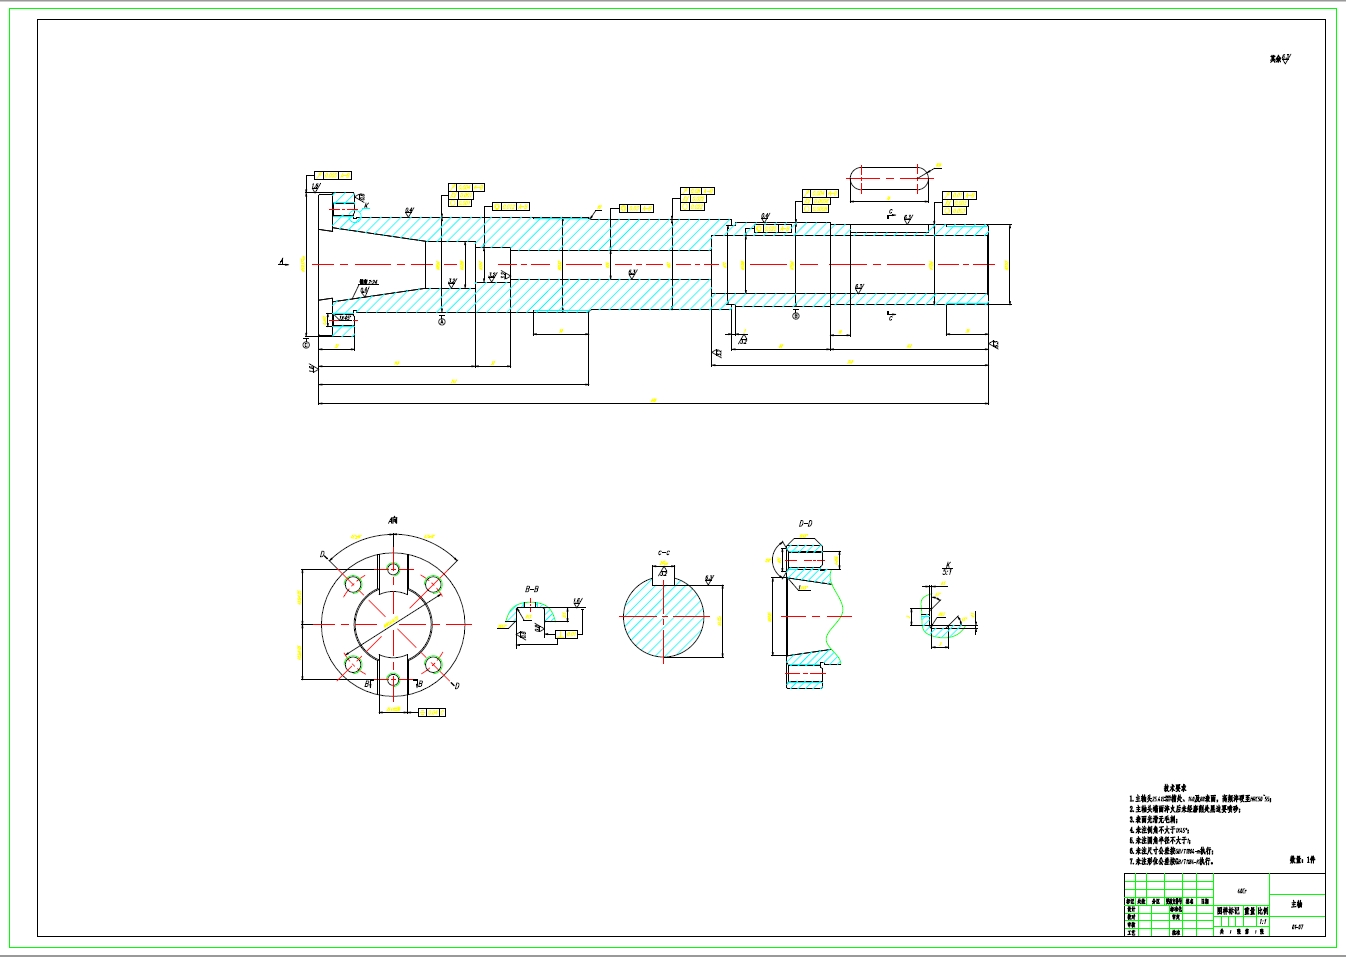Click the 01-07 drawing number
The width and height of the screenshot is (1346, 957).
(x=1297, y=927)
